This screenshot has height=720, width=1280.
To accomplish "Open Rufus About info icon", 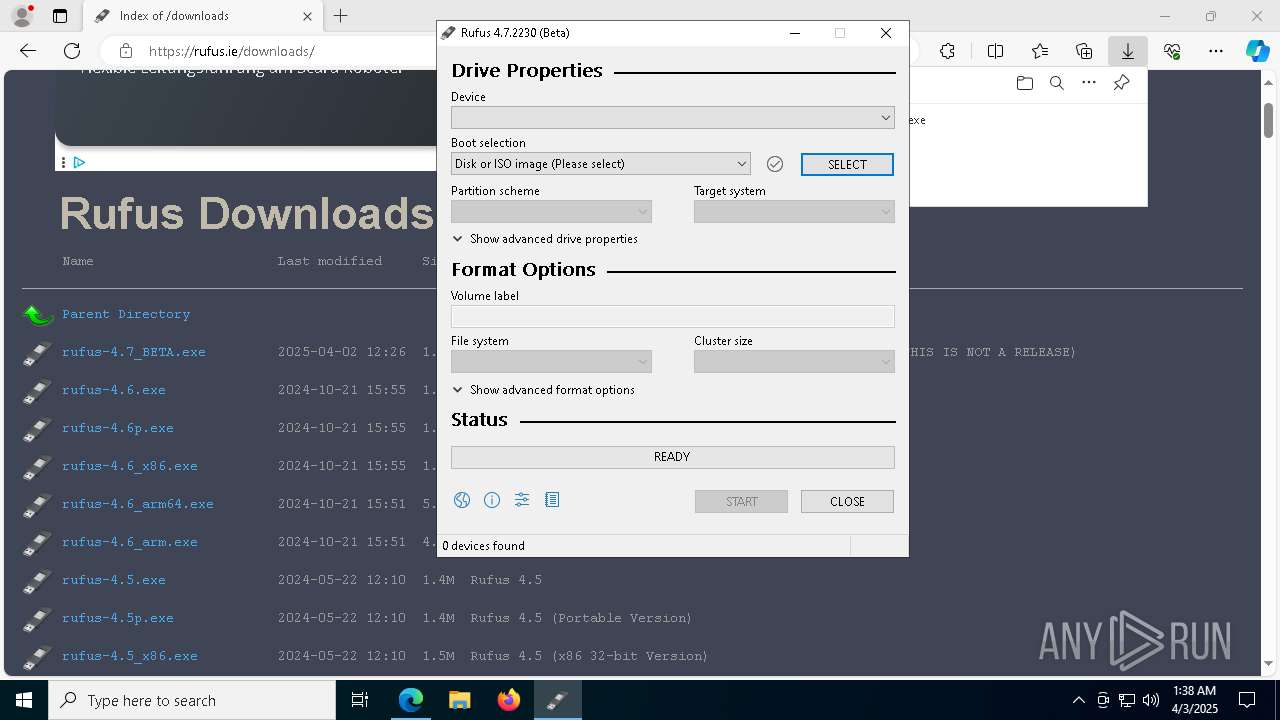I will (x=492, y=500).
